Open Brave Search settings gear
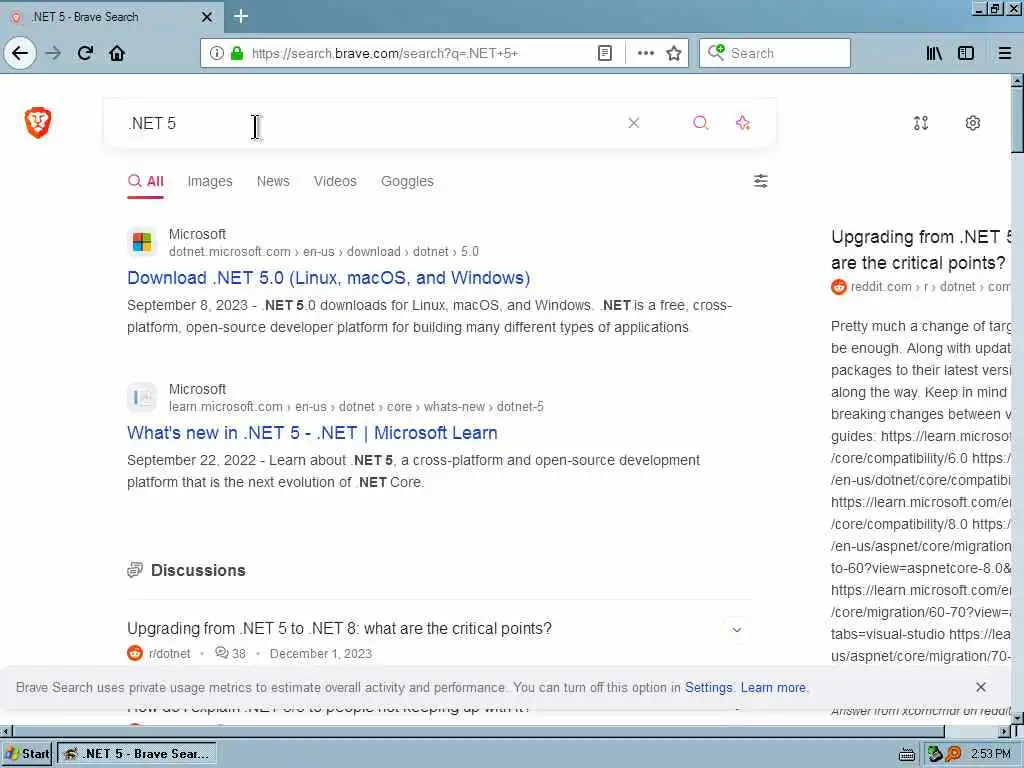Screen dimensions: 1024x768 972,123
